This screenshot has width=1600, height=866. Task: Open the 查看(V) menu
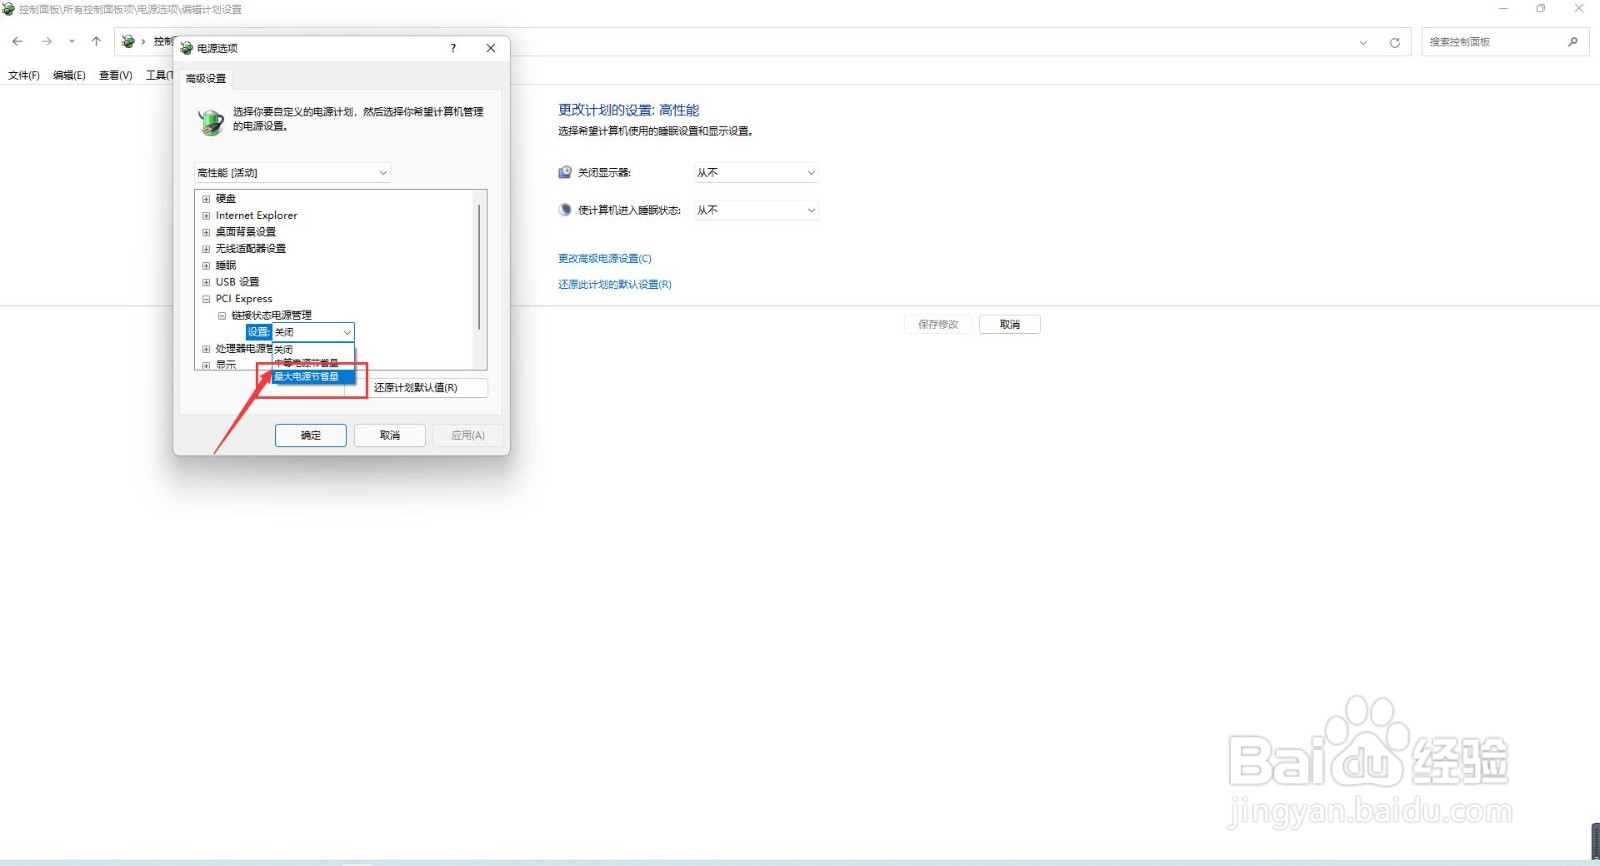(x=116, y=75)
